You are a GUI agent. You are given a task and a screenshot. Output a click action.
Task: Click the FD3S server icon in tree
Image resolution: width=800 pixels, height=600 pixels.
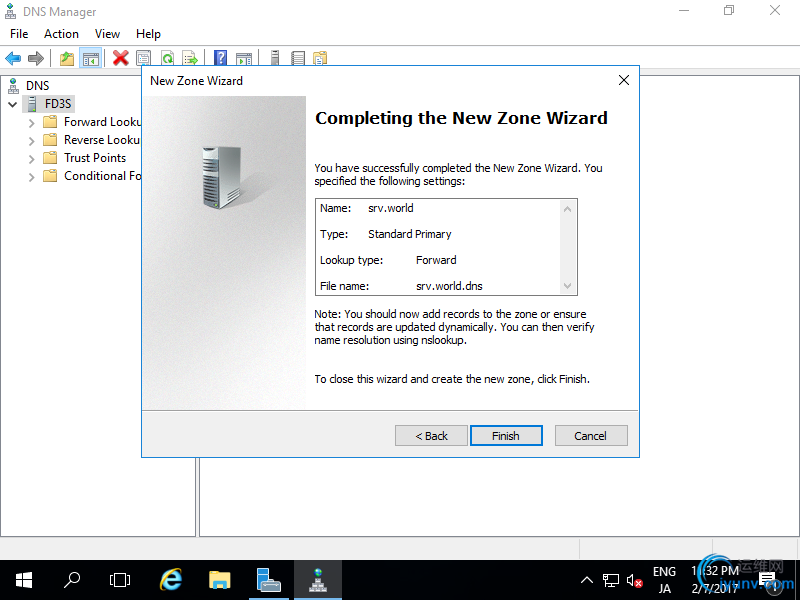tap(32, 104)
